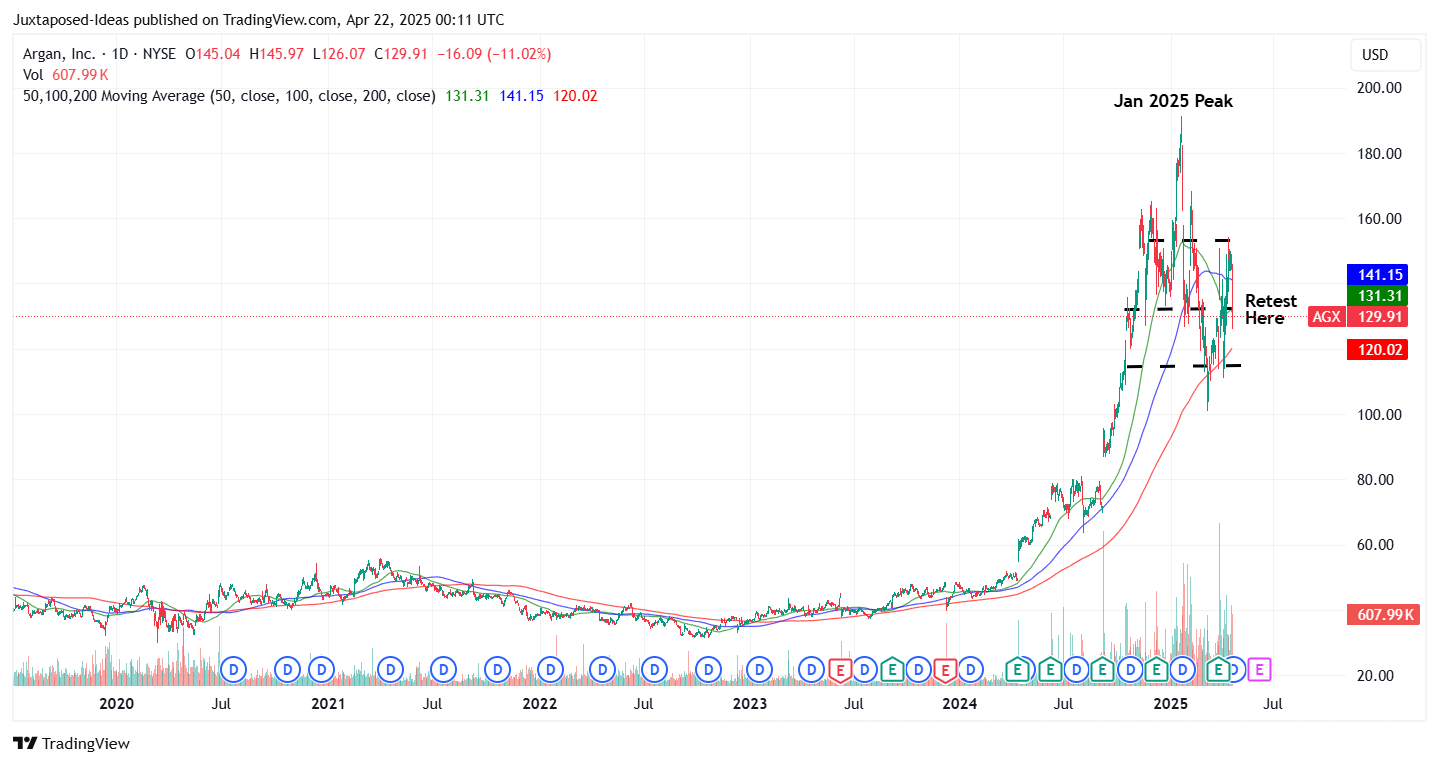Select the blue D marker under Jul 2021

(443, 670)
